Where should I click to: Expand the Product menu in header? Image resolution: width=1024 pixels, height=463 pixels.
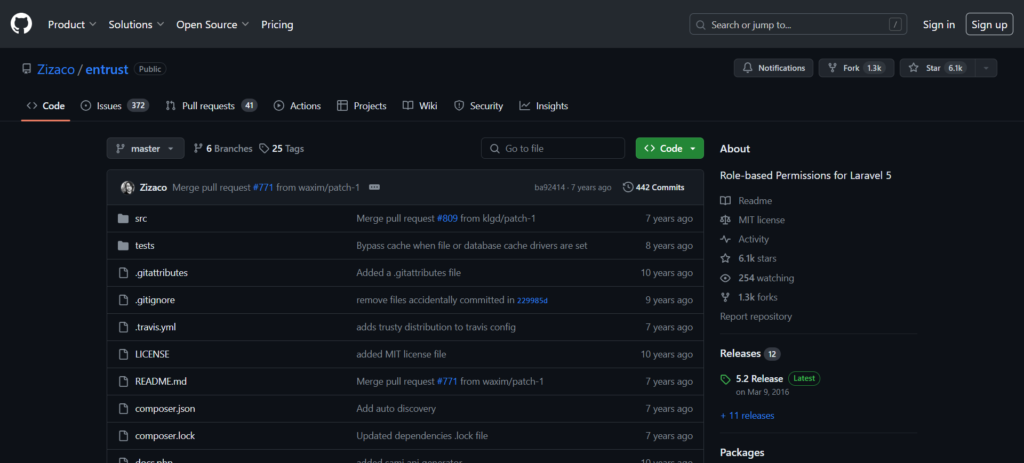pyautogui.click(x=72, y=24)
